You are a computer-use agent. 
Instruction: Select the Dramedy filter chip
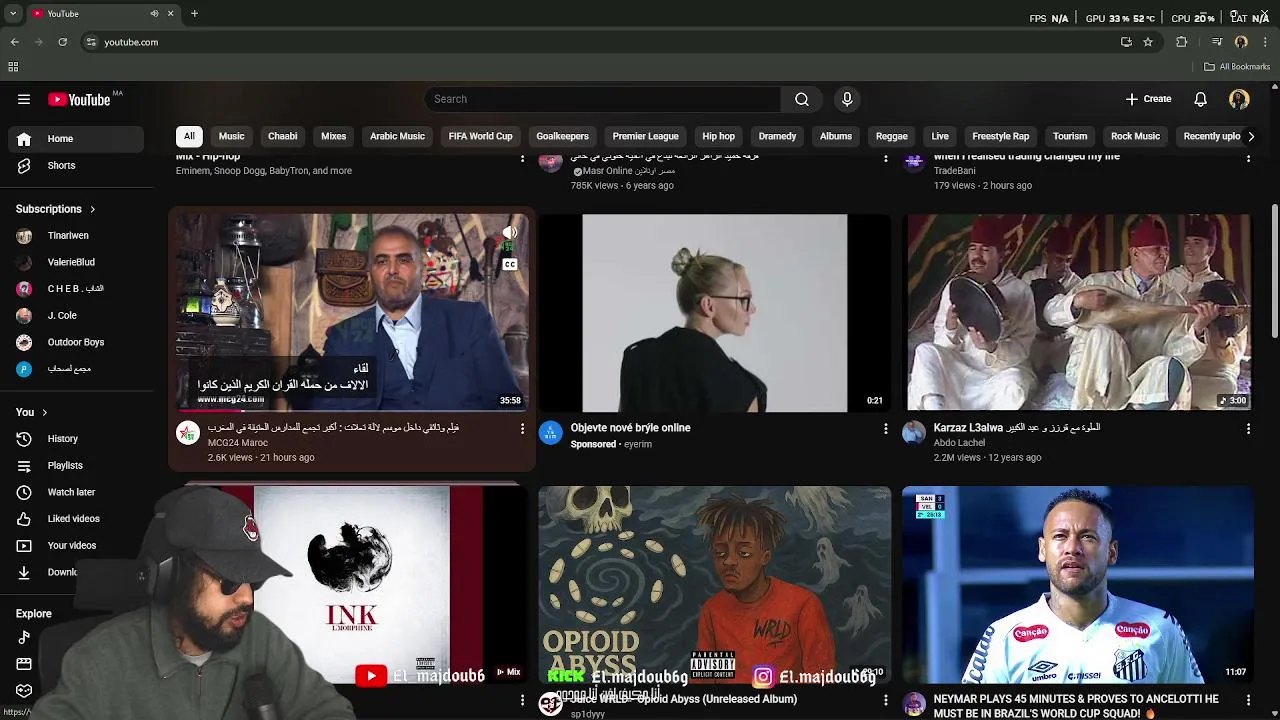pos(777,136)
